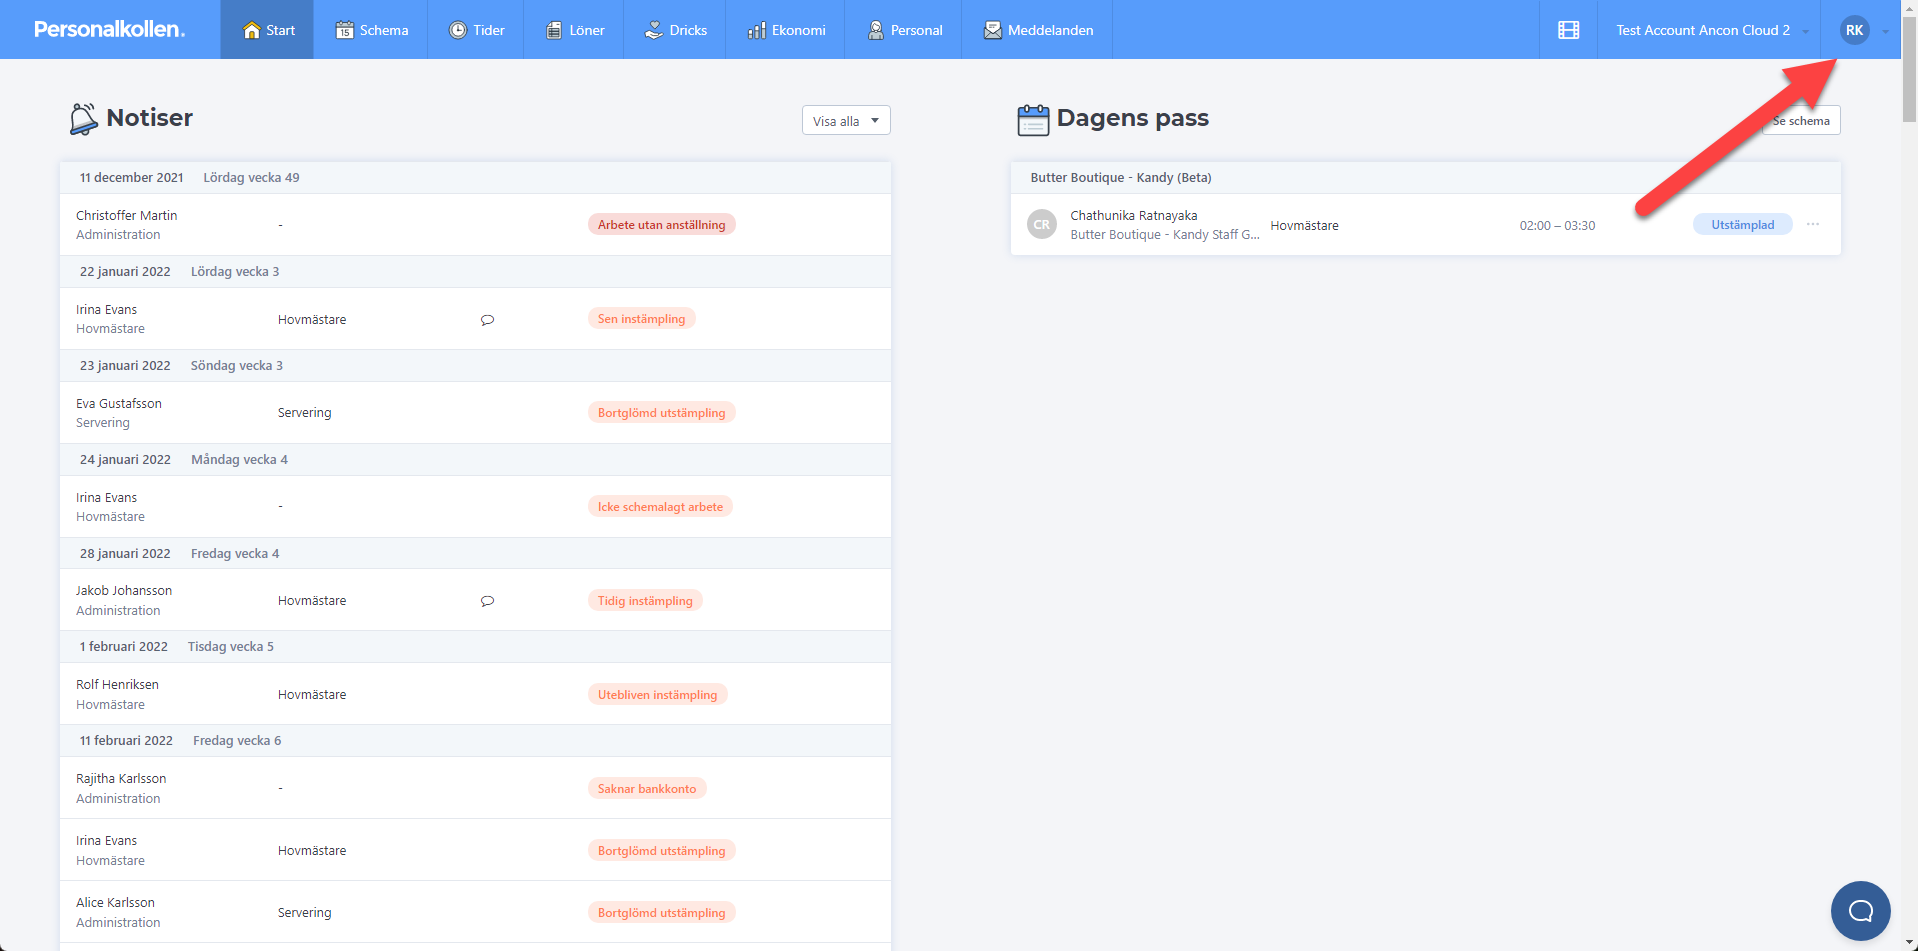Click the Saknar bankkonto badge
The width and height of the screenshot is (1918, 951).
pos(647,788)
